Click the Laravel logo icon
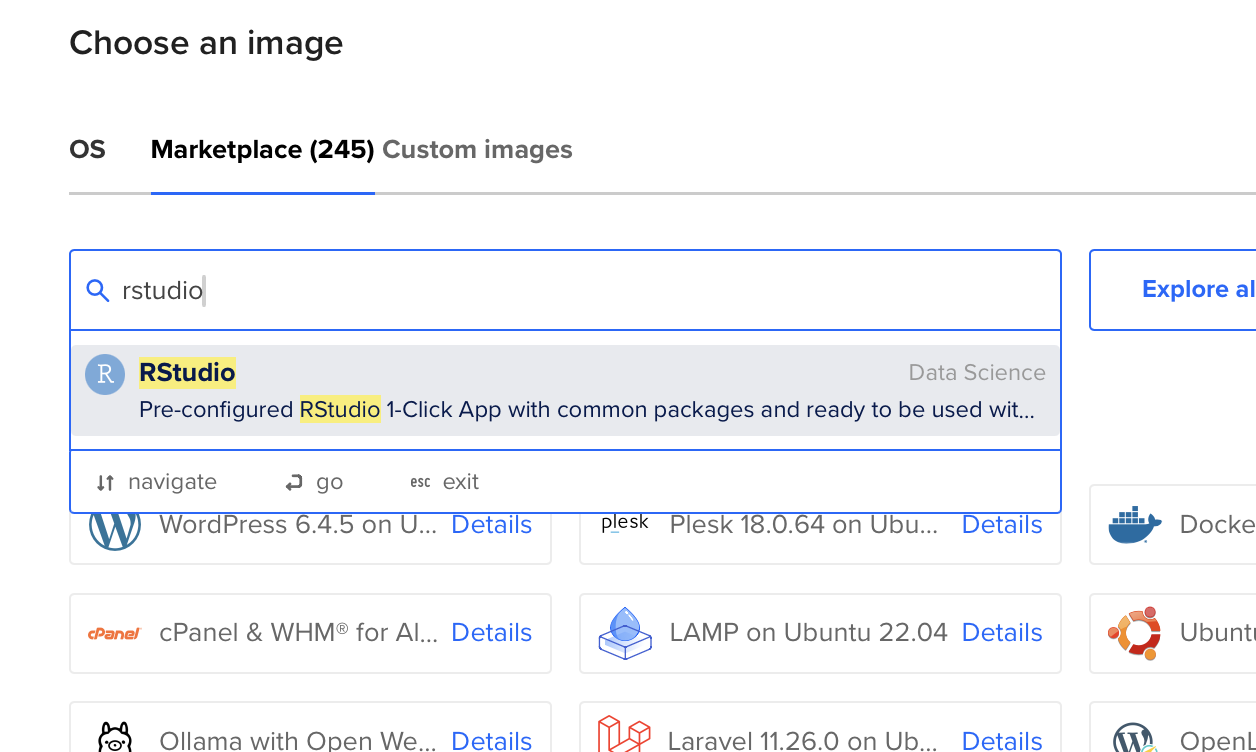Screen dimensions: 1256x752 coord(623,737)
